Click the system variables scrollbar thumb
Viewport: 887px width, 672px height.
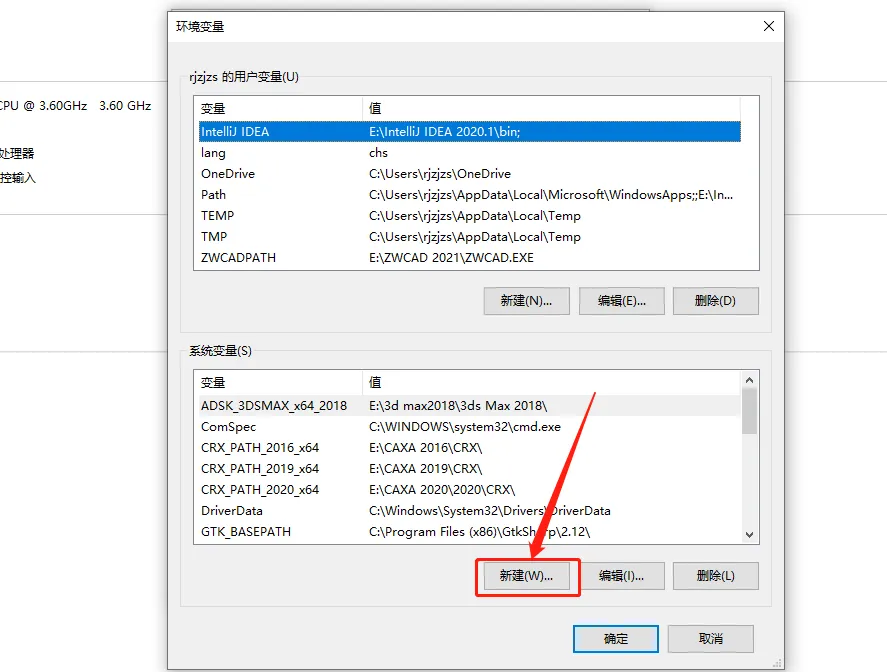click(749, 412)
